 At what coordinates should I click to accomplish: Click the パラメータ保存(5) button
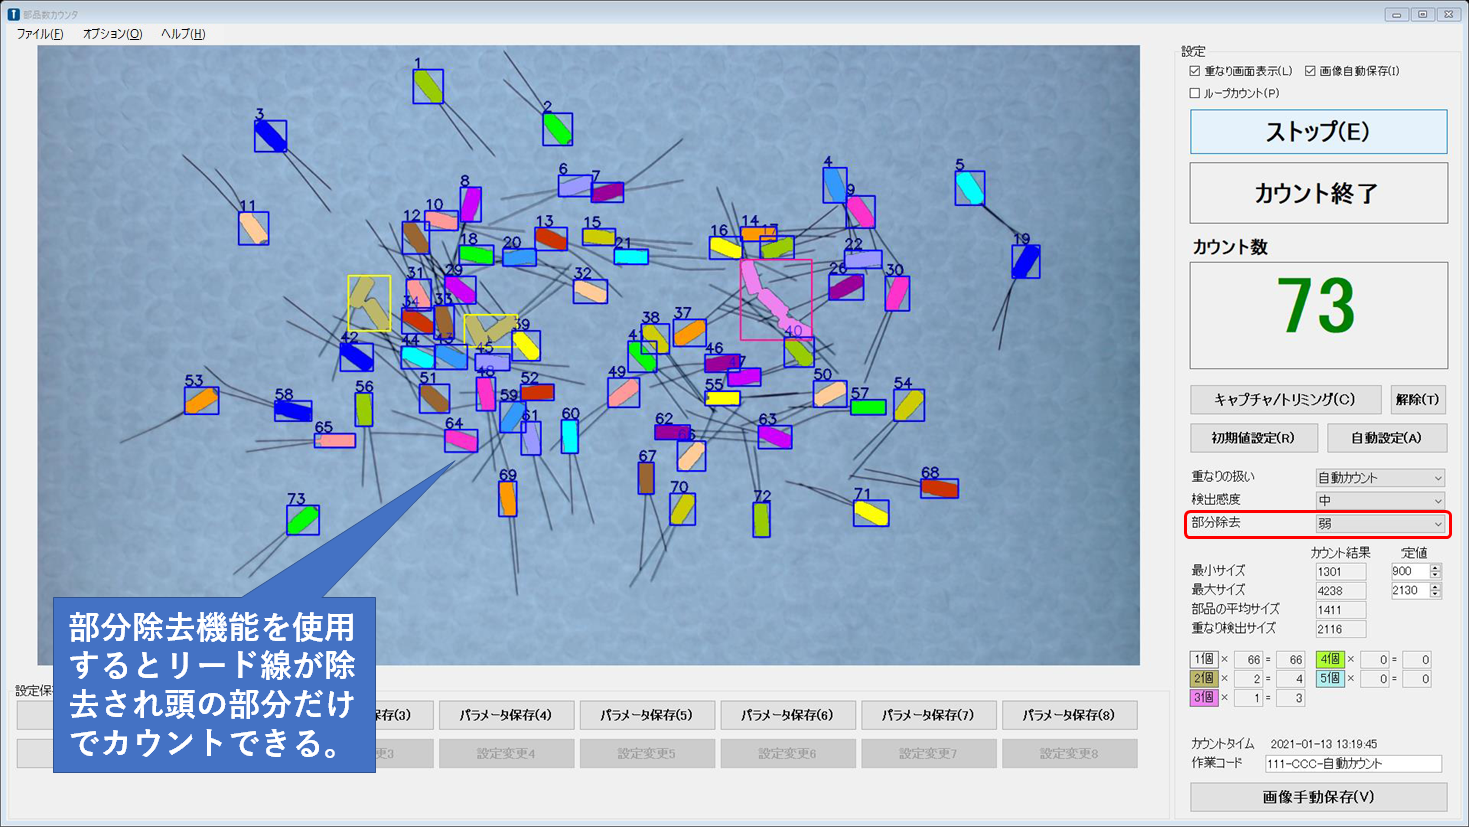(x=646, y=715)
